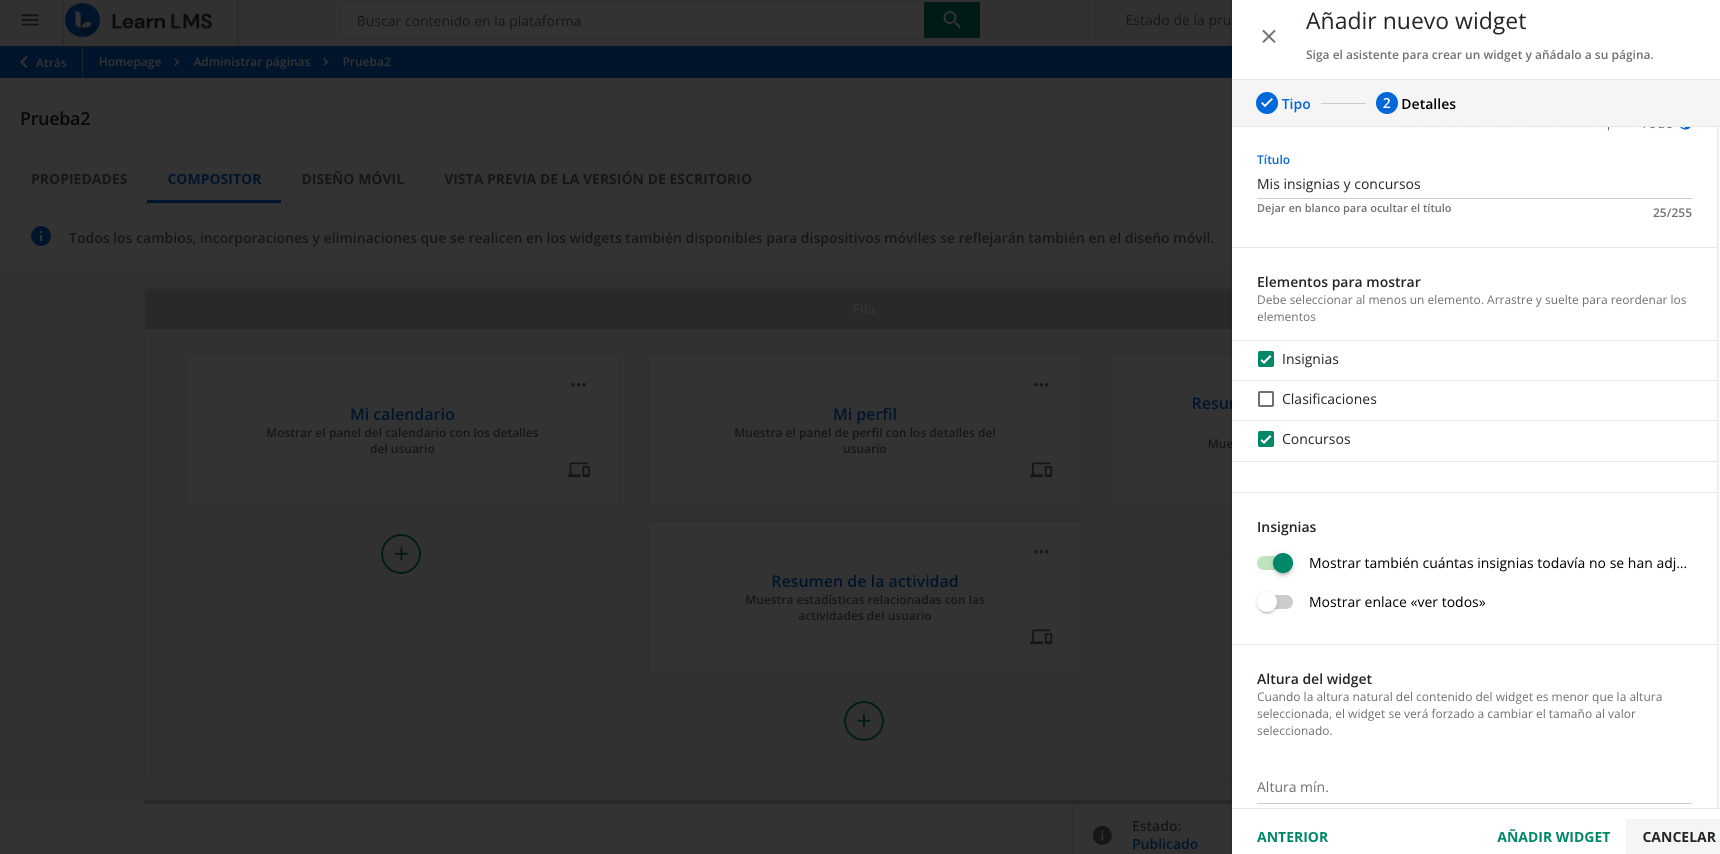1720x854 pixels.
Task: Open the Diseño Móvil tab
Action: coord(352,179)
